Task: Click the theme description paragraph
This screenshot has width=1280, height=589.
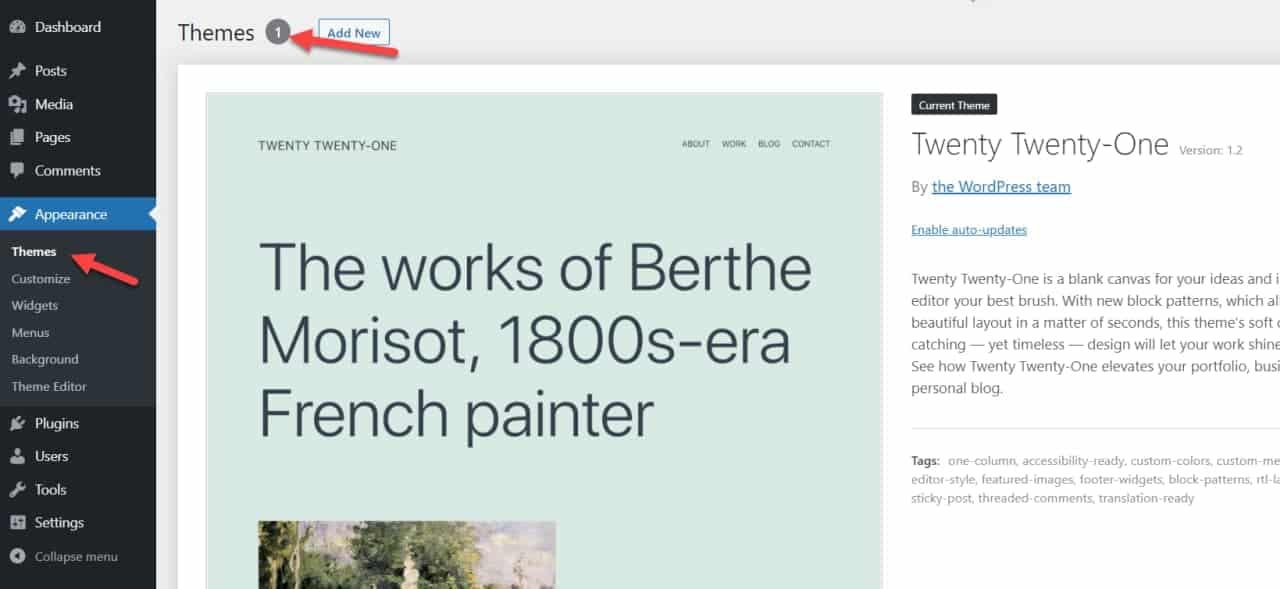Action: point(1095,333)
